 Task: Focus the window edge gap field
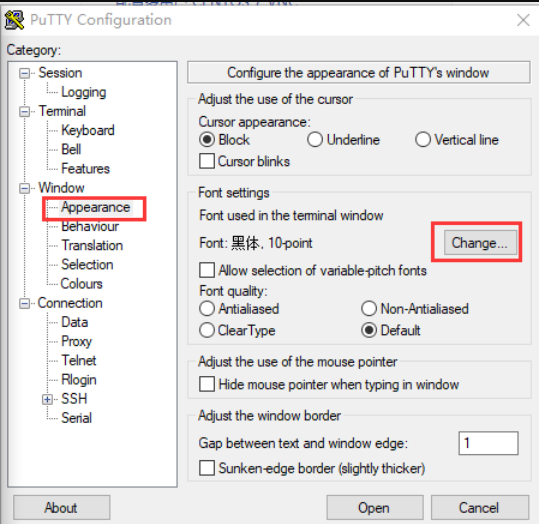tap(488, 443)
